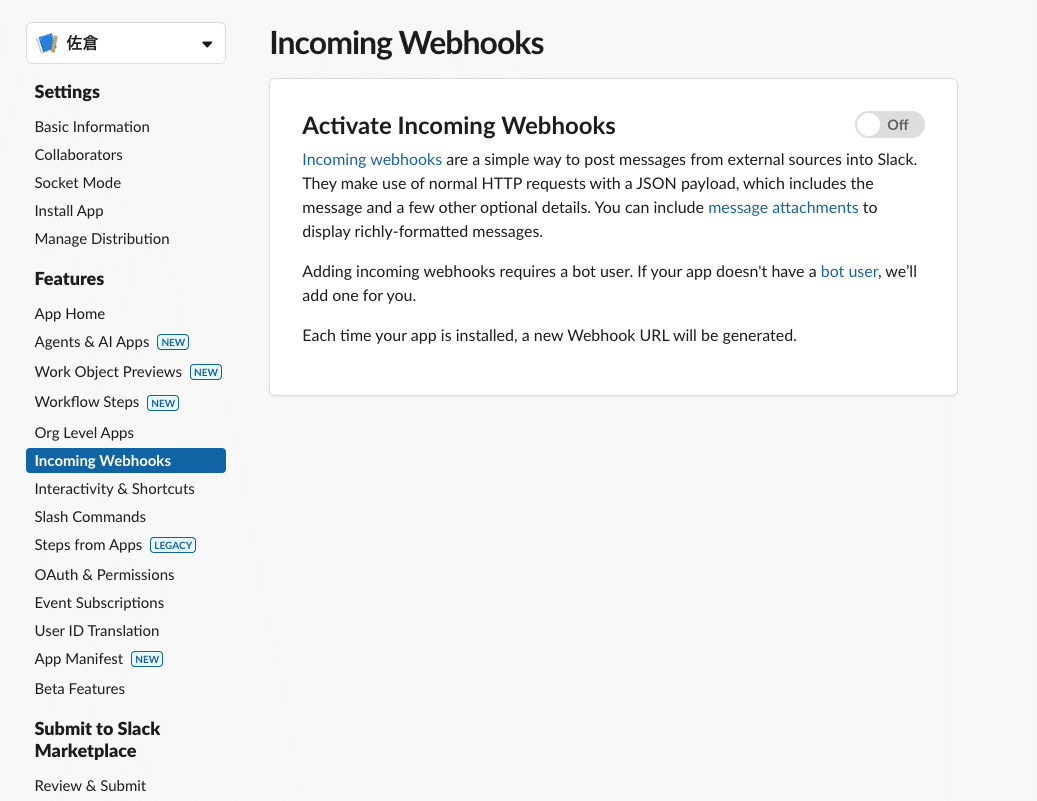Click the NEW badge next to Workflow Steps
1037x801 pixels.
(x=163, y=403)
